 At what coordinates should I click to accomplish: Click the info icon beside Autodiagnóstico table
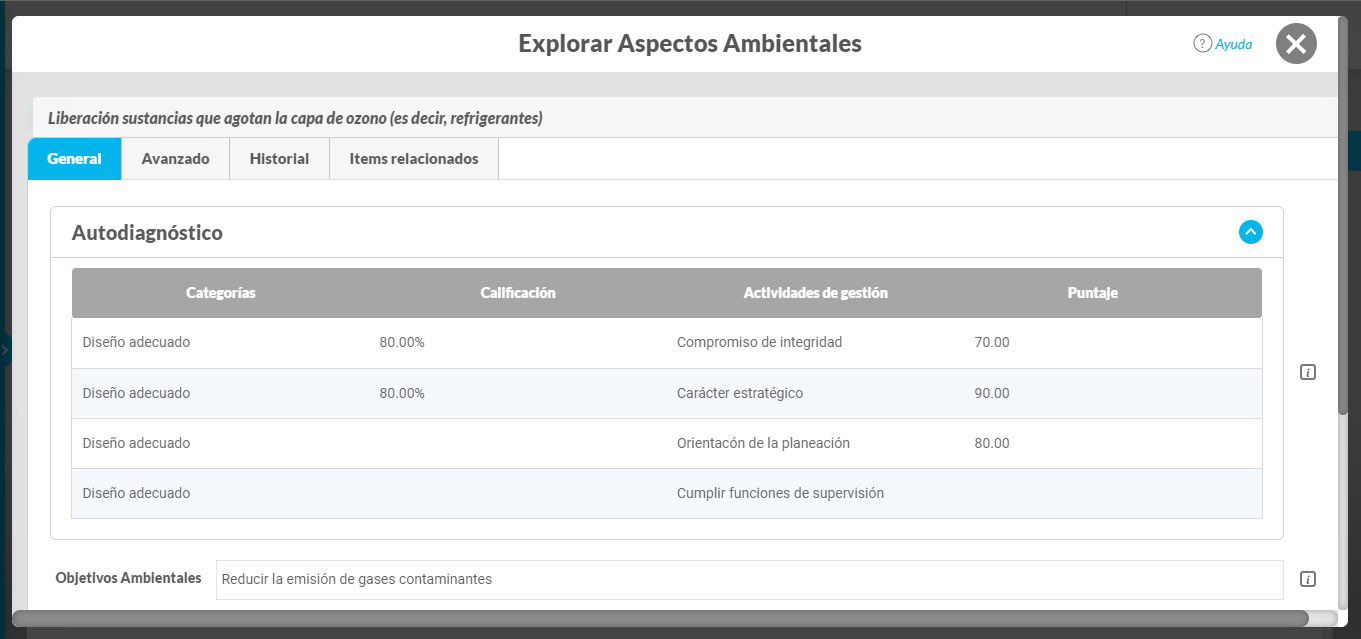[1307, 372]
